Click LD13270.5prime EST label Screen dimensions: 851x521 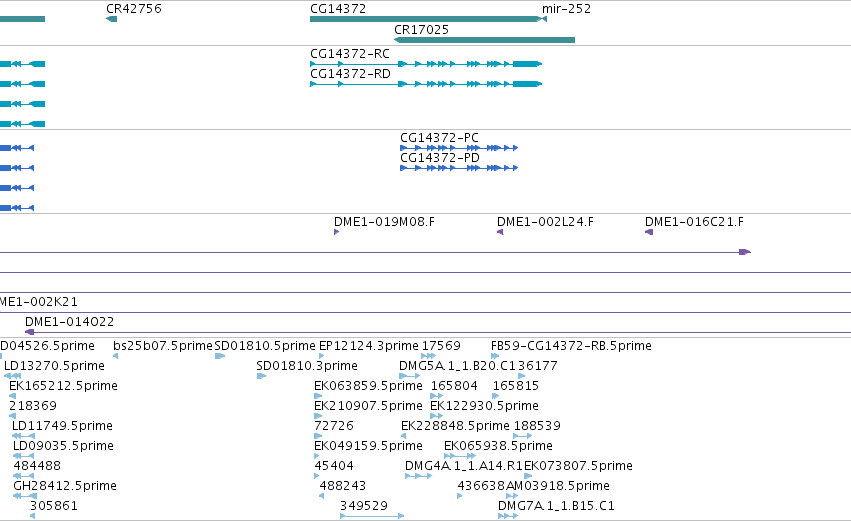[54, 366]
